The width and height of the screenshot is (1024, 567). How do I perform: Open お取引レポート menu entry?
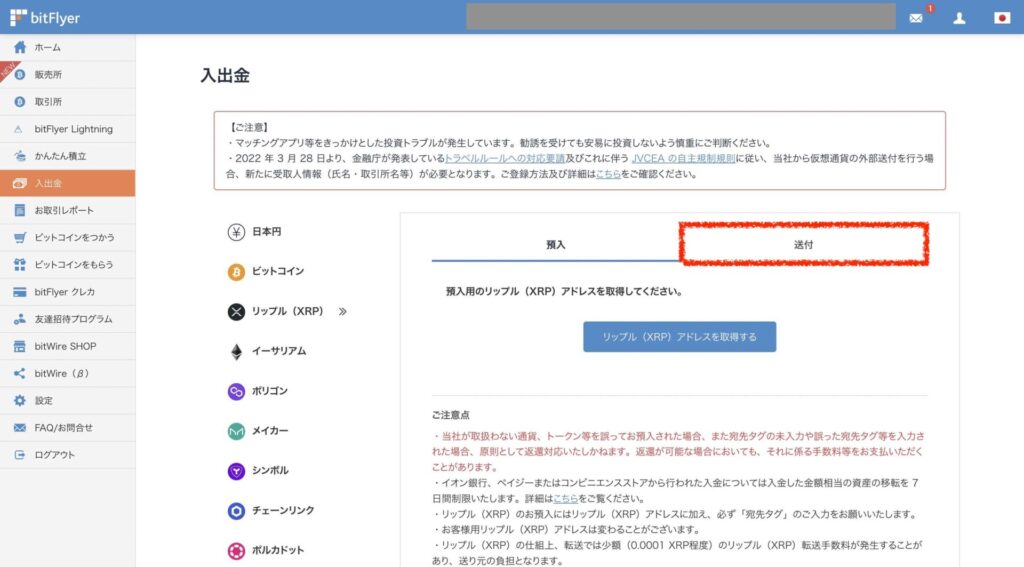pos(68,210)
